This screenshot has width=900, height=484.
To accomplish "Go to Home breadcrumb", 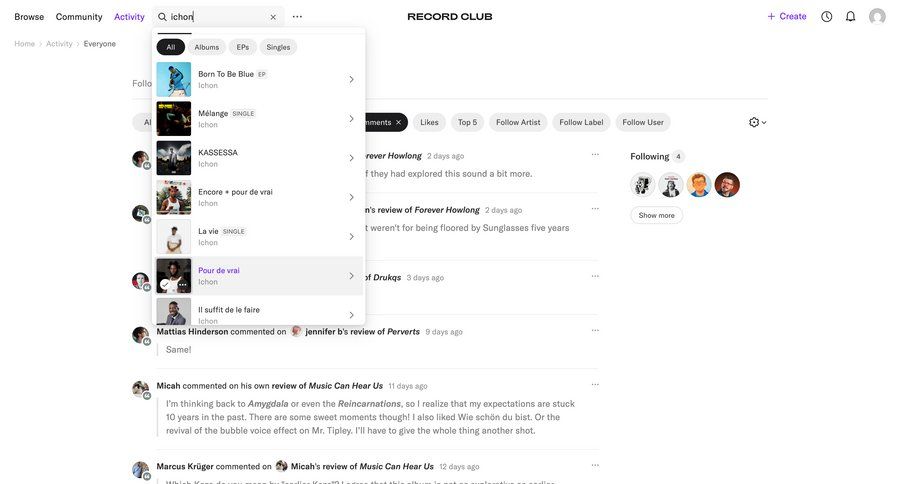I will click(x=25, y=44).
